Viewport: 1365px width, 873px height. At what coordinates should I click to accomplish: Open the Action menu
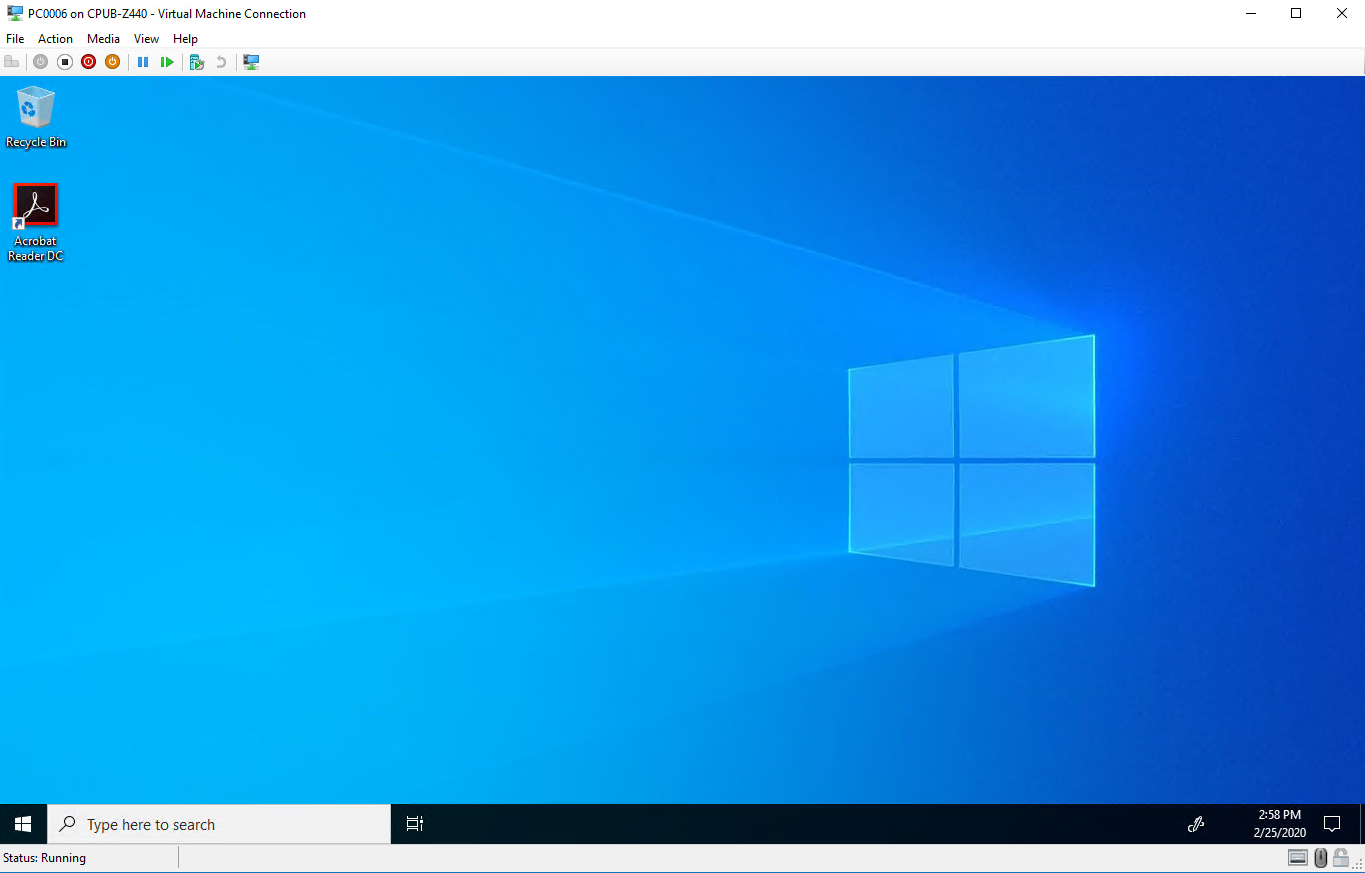click(55, 38)
